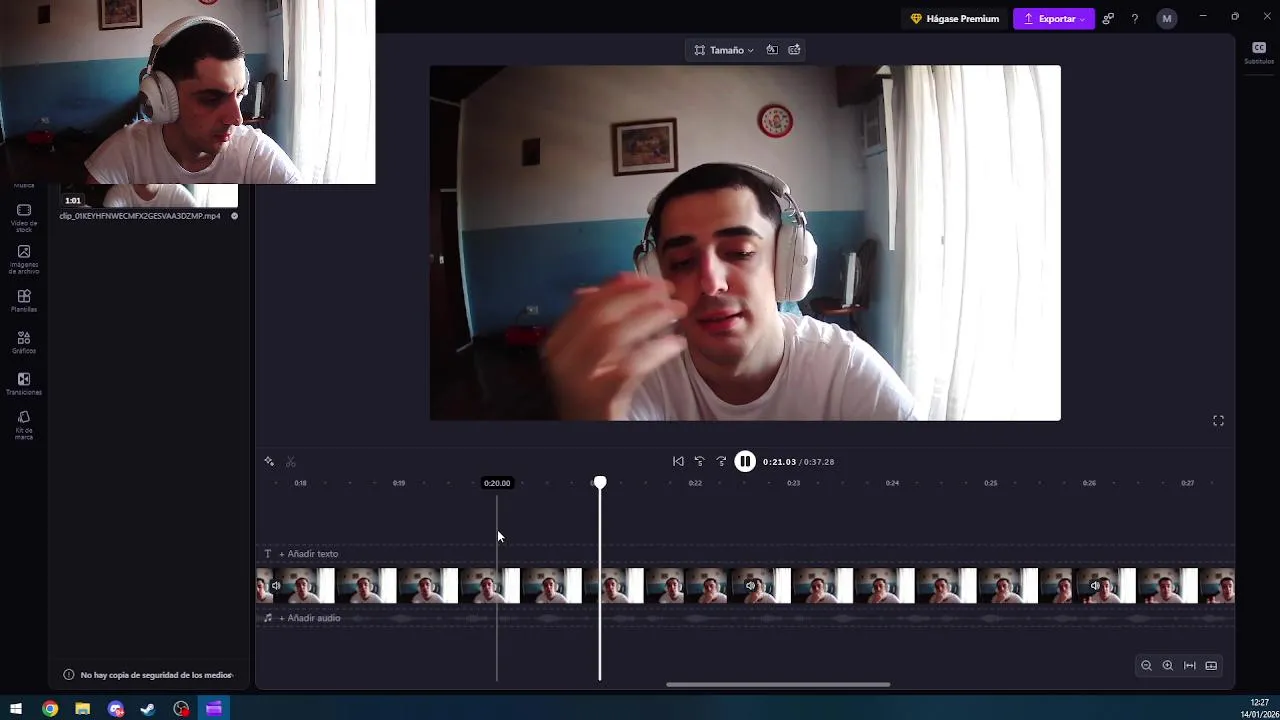Enter fullscreen preview mode
The height and width of the screenshot is (720, 1280).
click(x=1218, y=421)
